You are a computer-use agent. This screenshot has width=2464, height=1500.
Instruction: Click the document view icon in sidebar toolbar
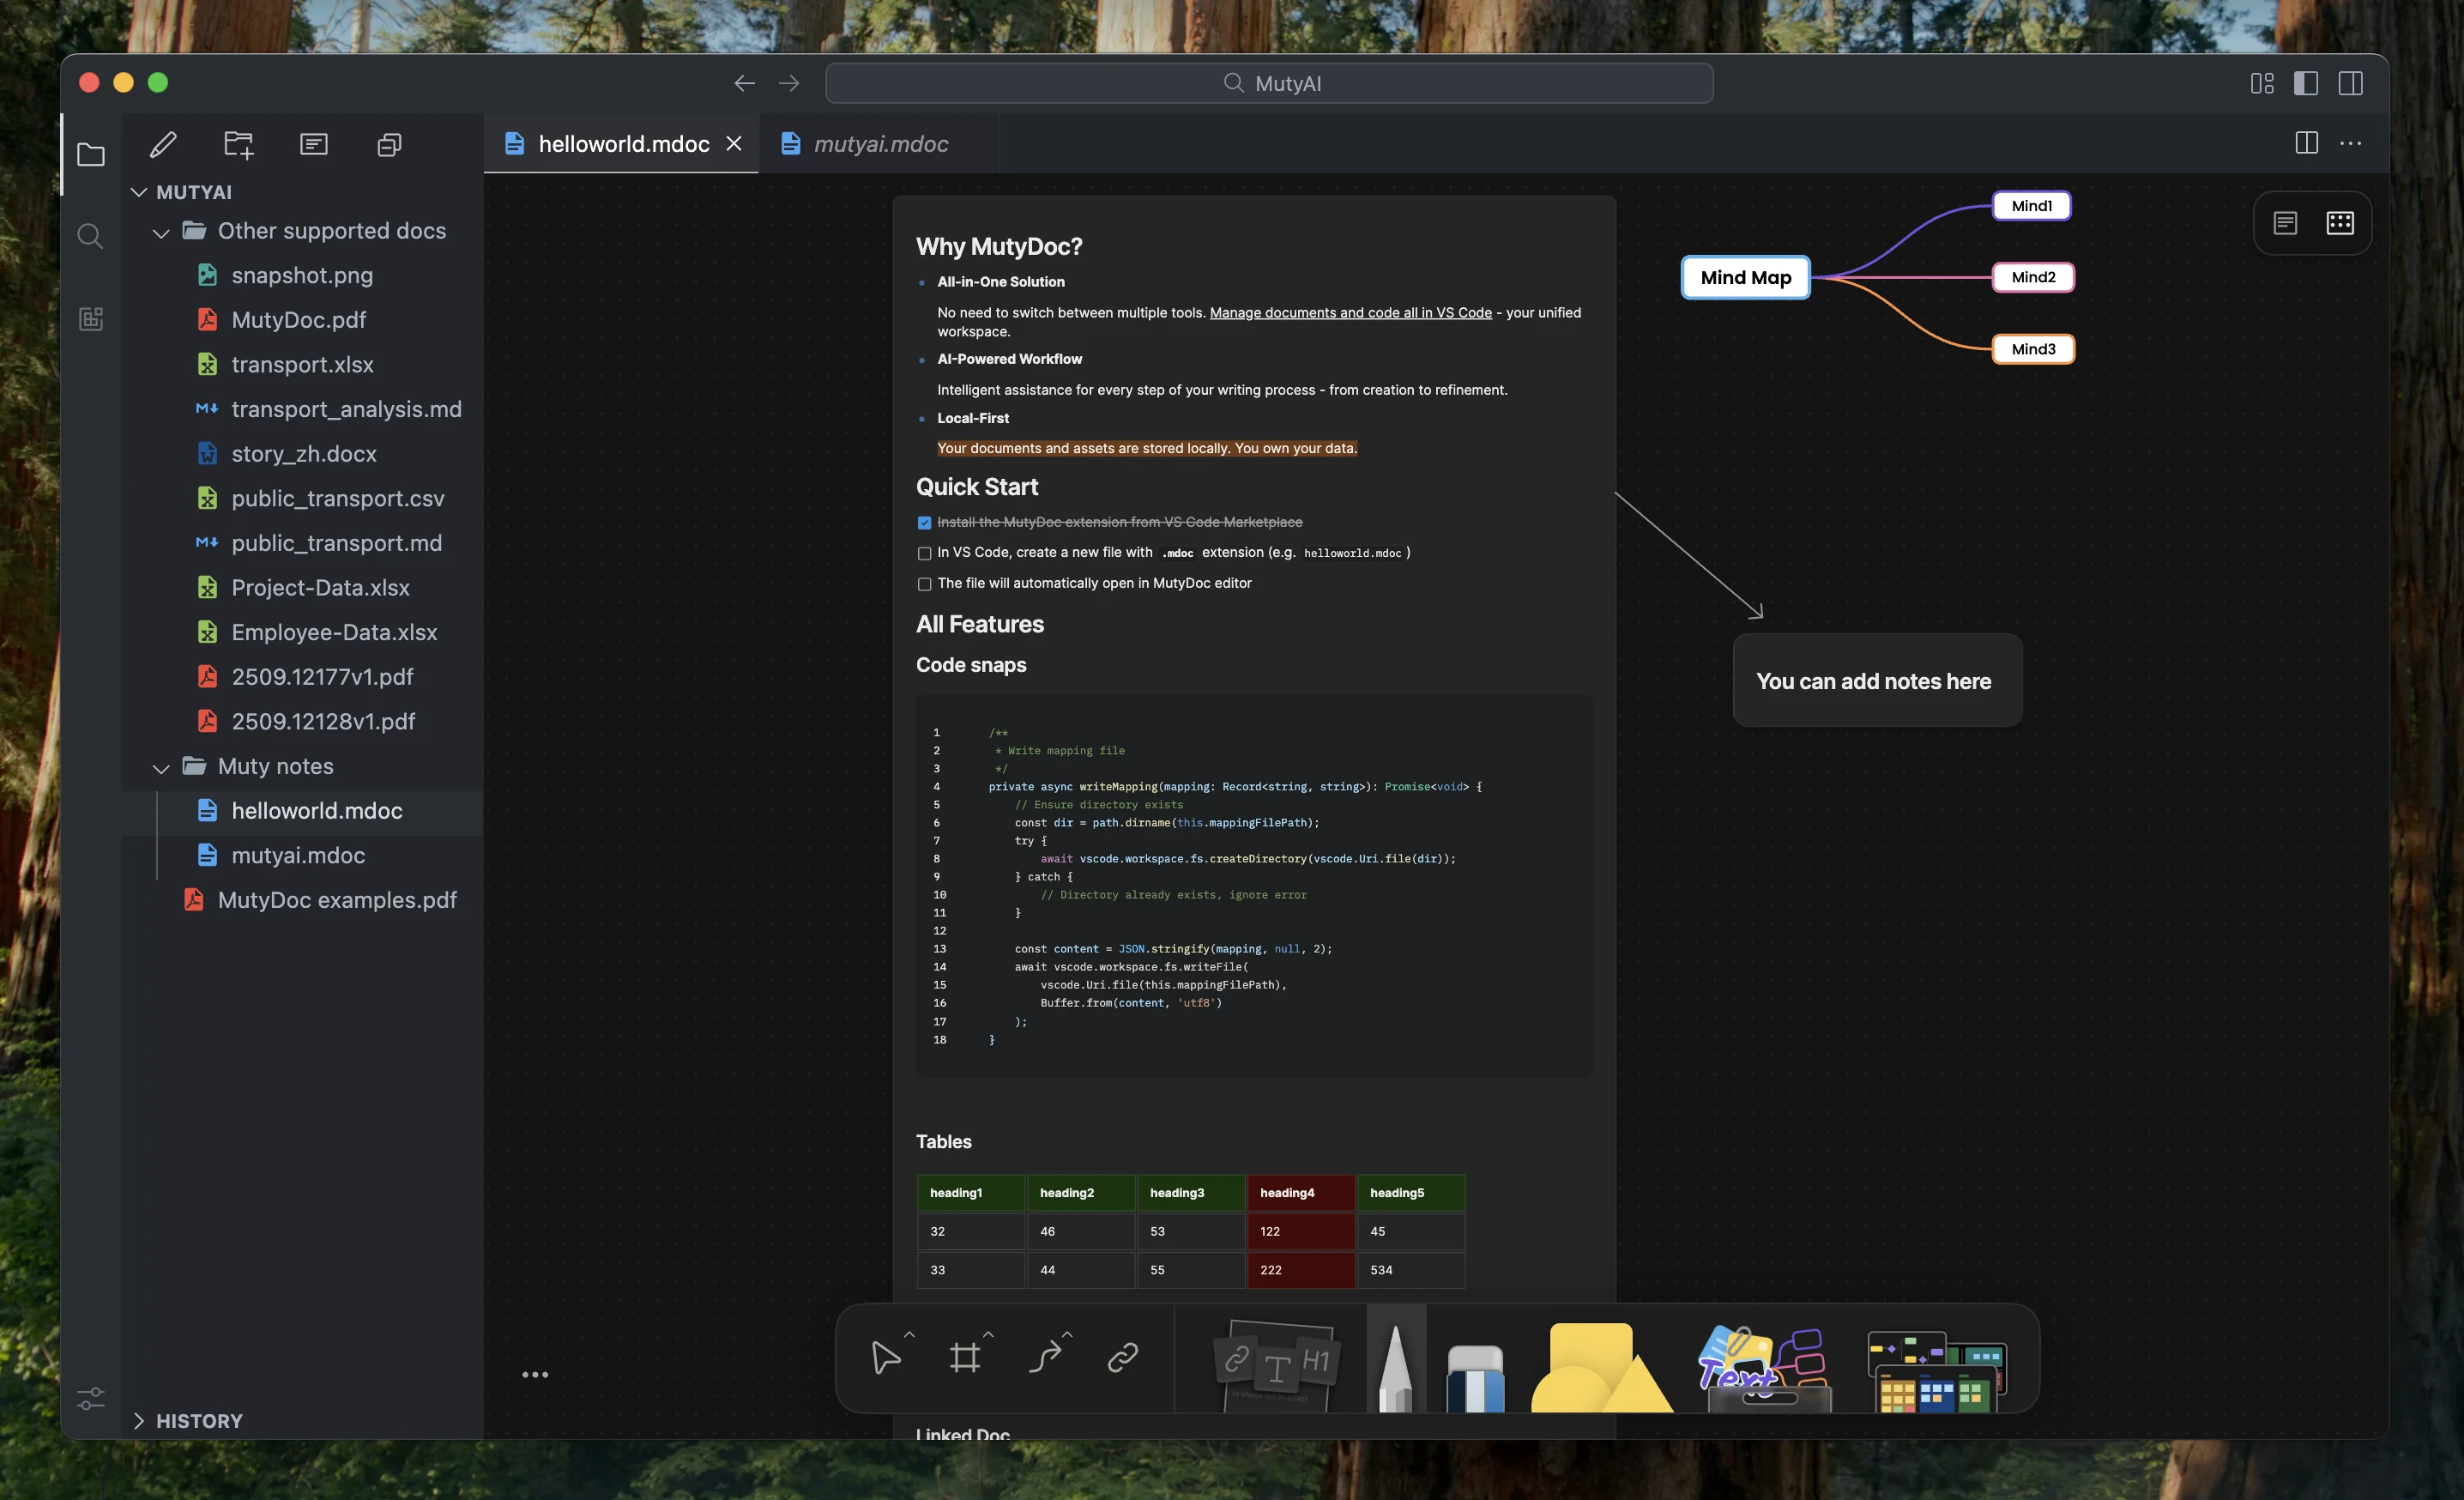click(314, 145)
